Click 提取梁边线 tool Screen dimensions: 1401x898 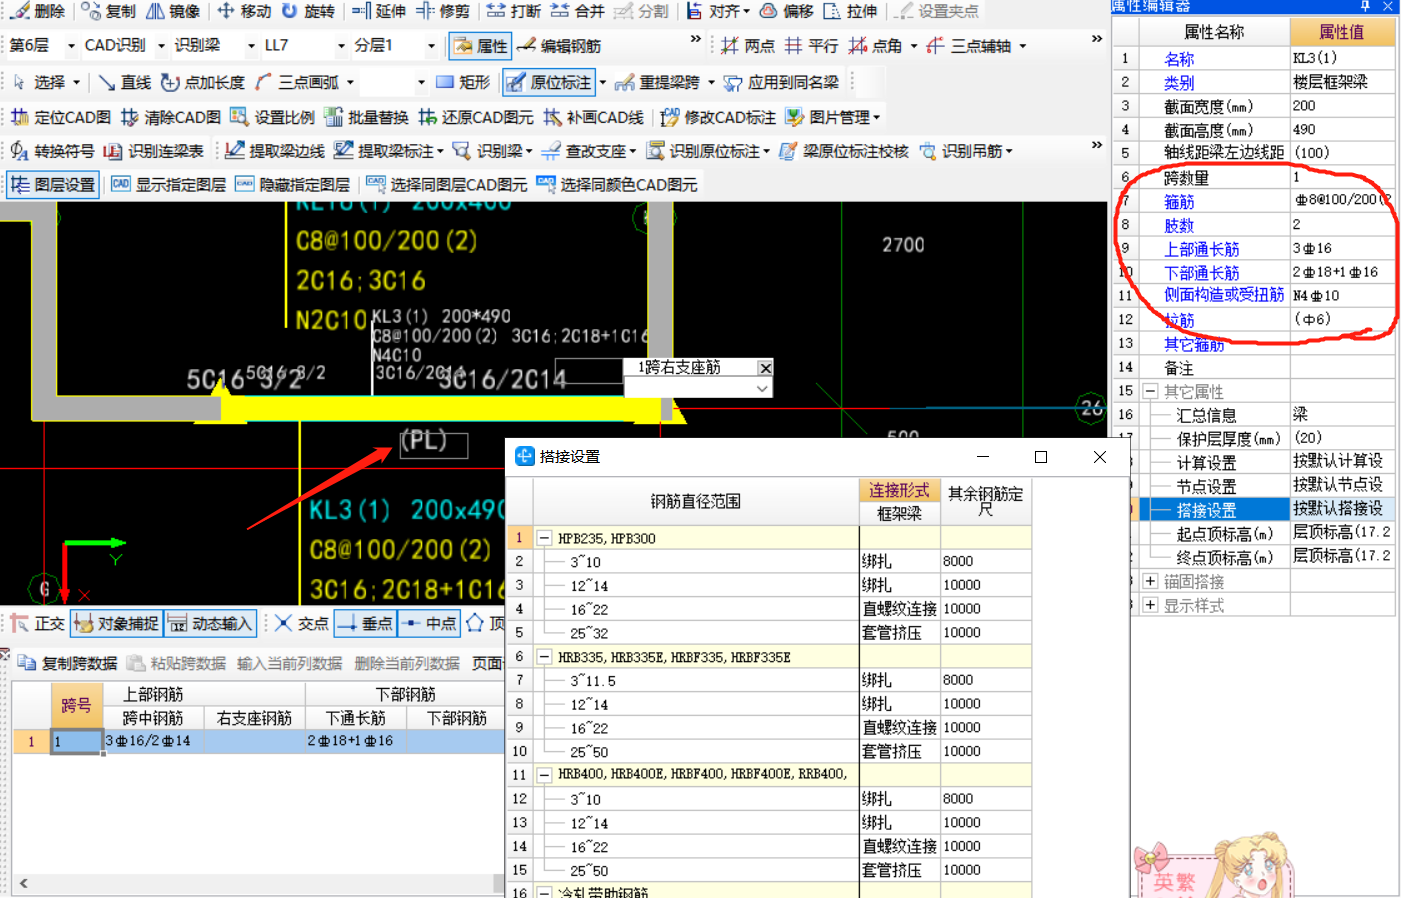275,151
